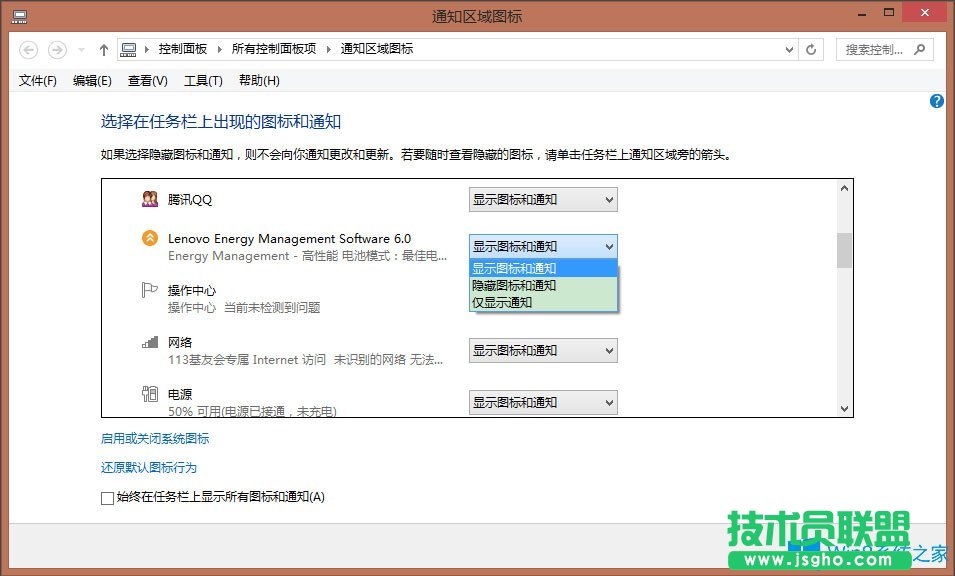955x576 pixels.
Task: Open the 工具(T) menu
Action: pos(203,80)
